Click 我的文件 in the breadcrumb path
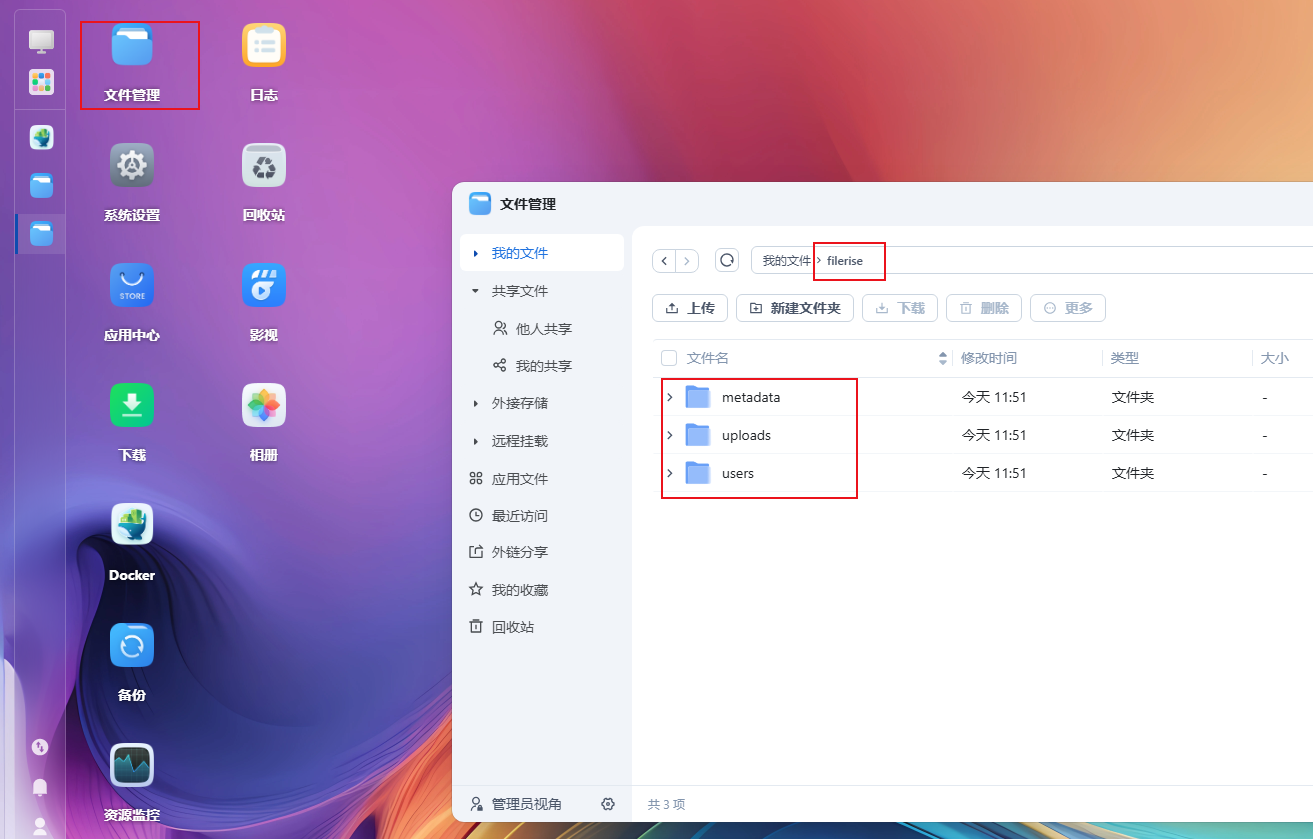The width and height of the screenshot is (1313, 839). [786, 261]
